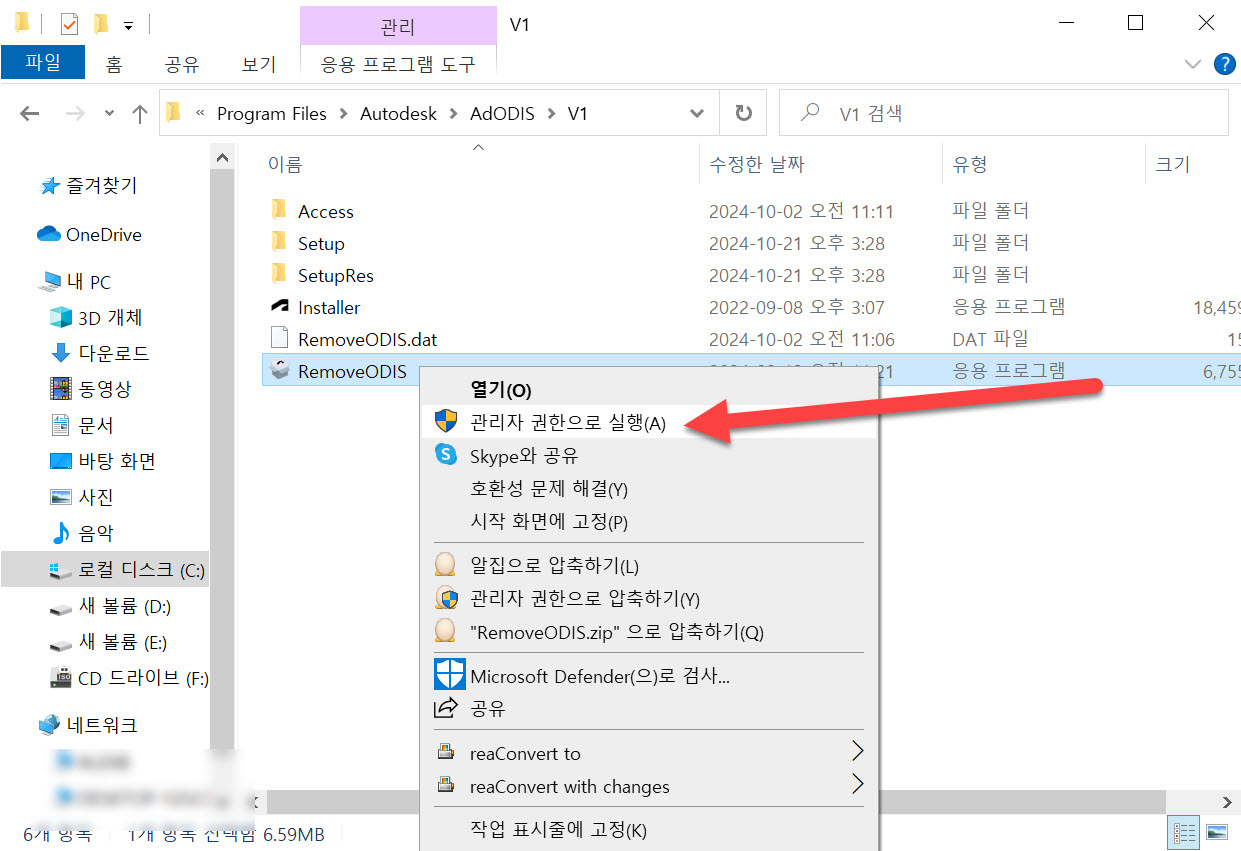Screen dimensions: 1241x851
Task: Click the 공유 share icon in context menu
Action: click(x=445, y=708)
